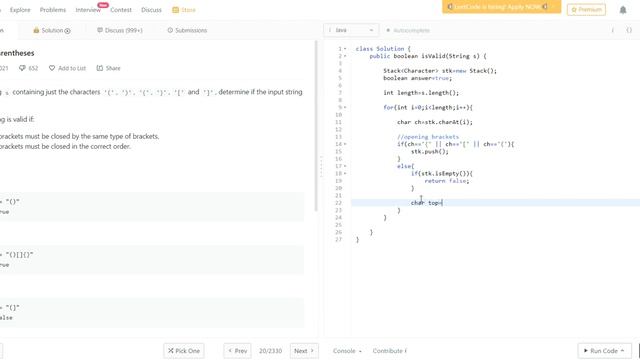The image size is (640, 360).
Task: Collapse the if block fold arrow, line 14
Action: 345,144
